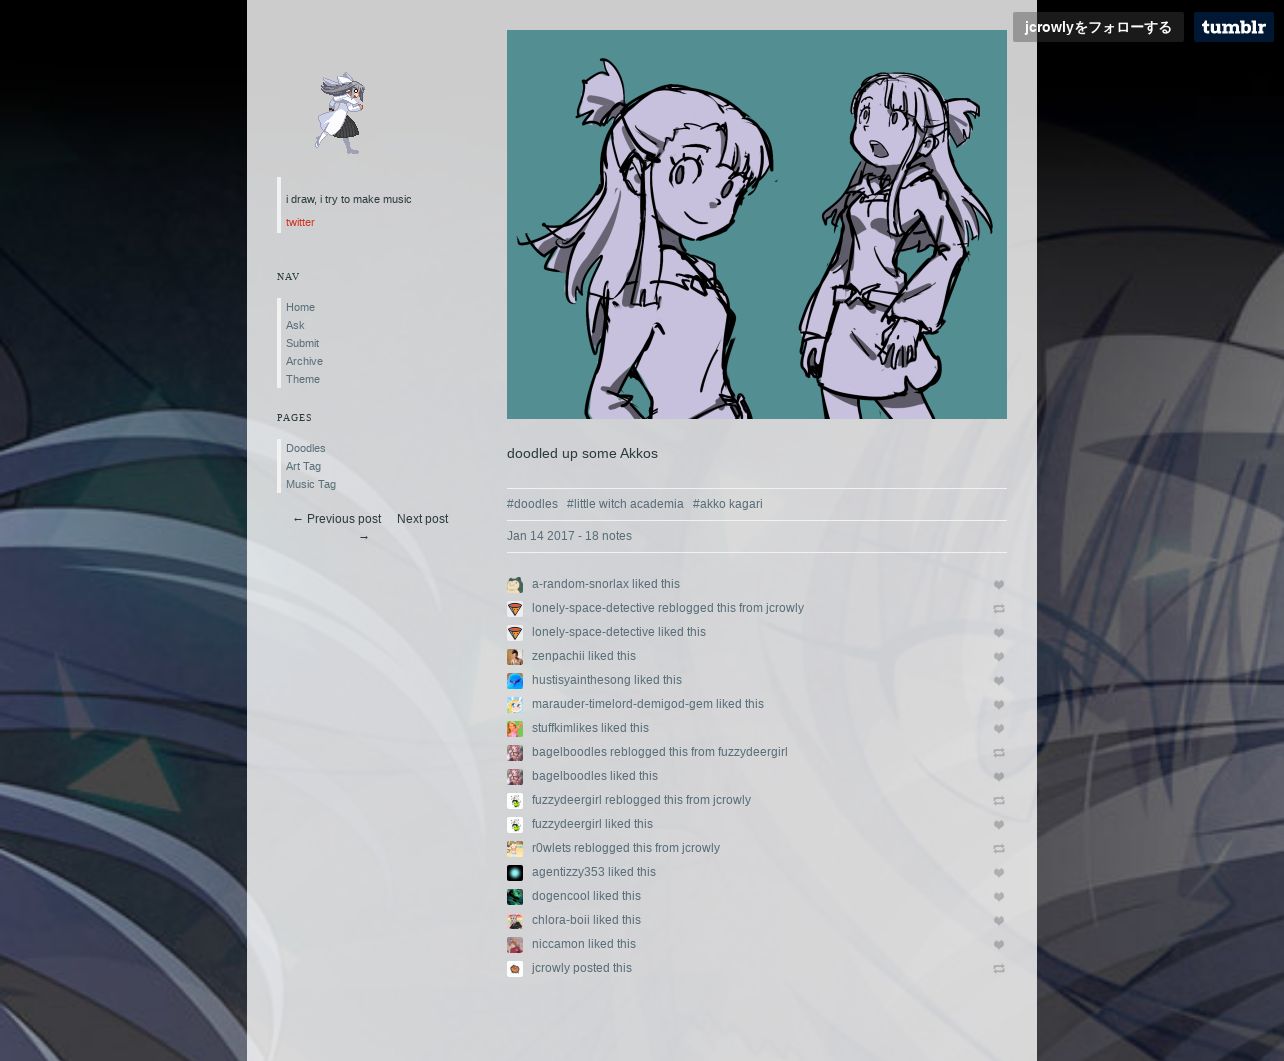Open the Music Tag page
1284x1061 pixels.
tap(311, 484)
